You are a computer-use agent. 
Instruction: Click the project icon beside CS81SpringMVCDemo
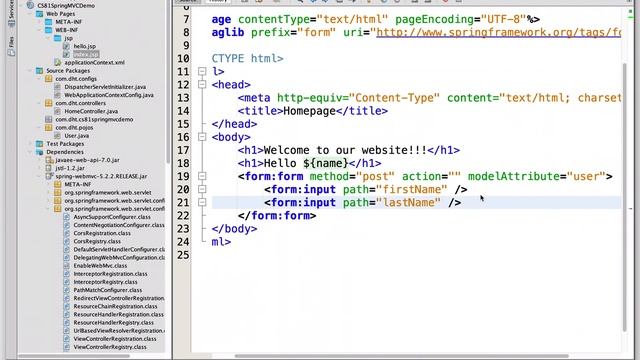30,5
